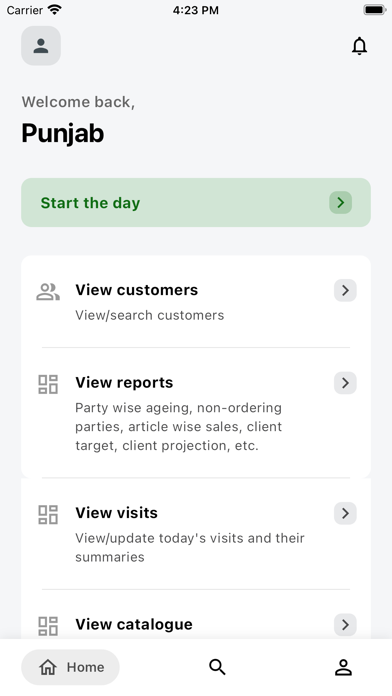
Task: Tap the green Start the day arrow
Action: pos(341,202)
